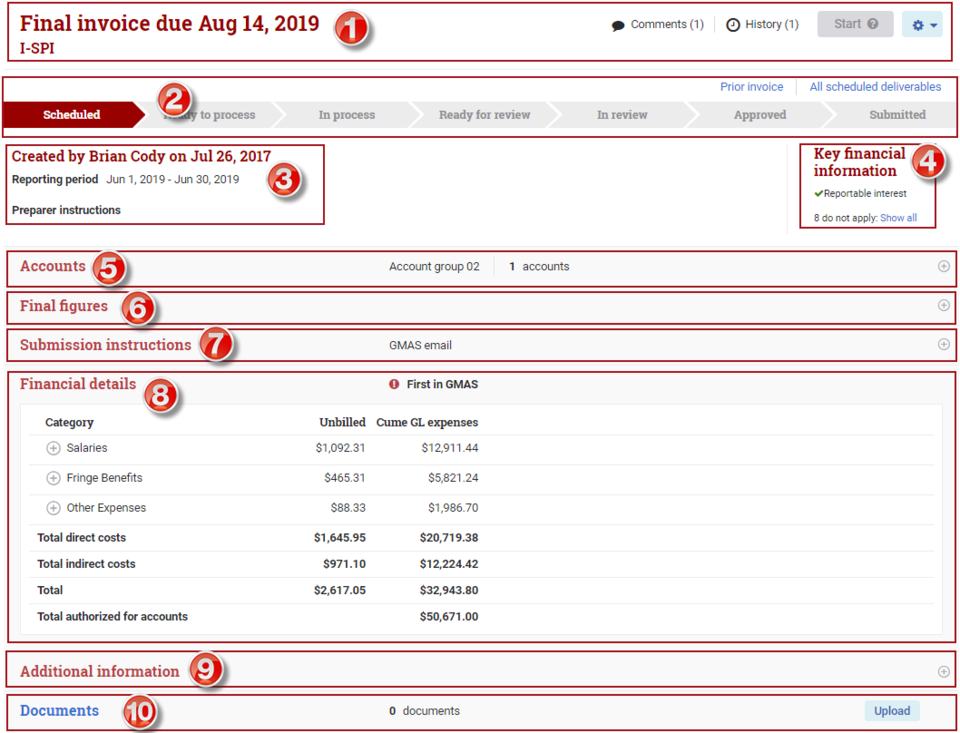The height and width of the screenshot is (733, 960).
Task: Click Show all key financial information link
Action: tap(898, 218)
